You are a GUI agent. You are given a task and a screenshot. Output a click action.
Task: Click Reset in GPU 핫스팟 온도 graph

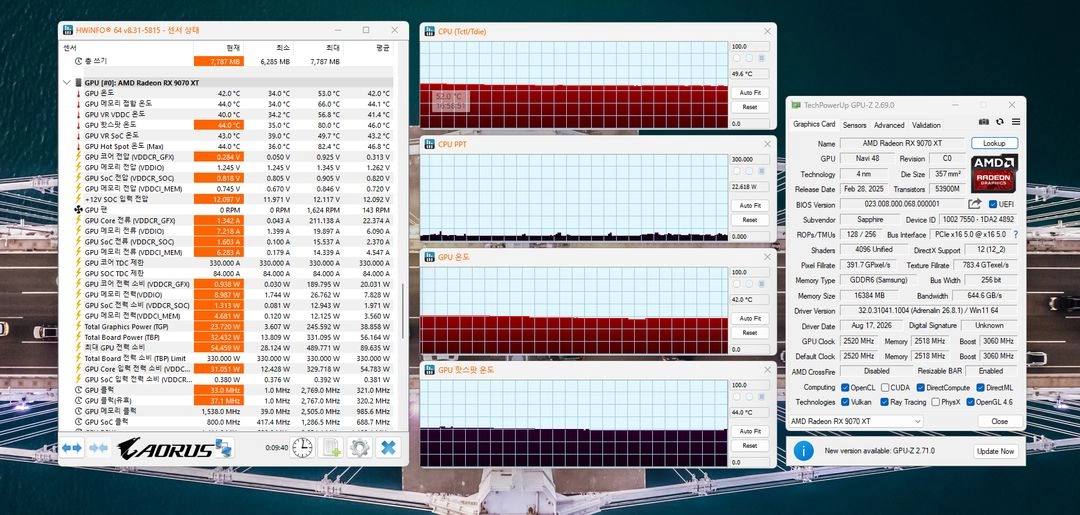749,445
